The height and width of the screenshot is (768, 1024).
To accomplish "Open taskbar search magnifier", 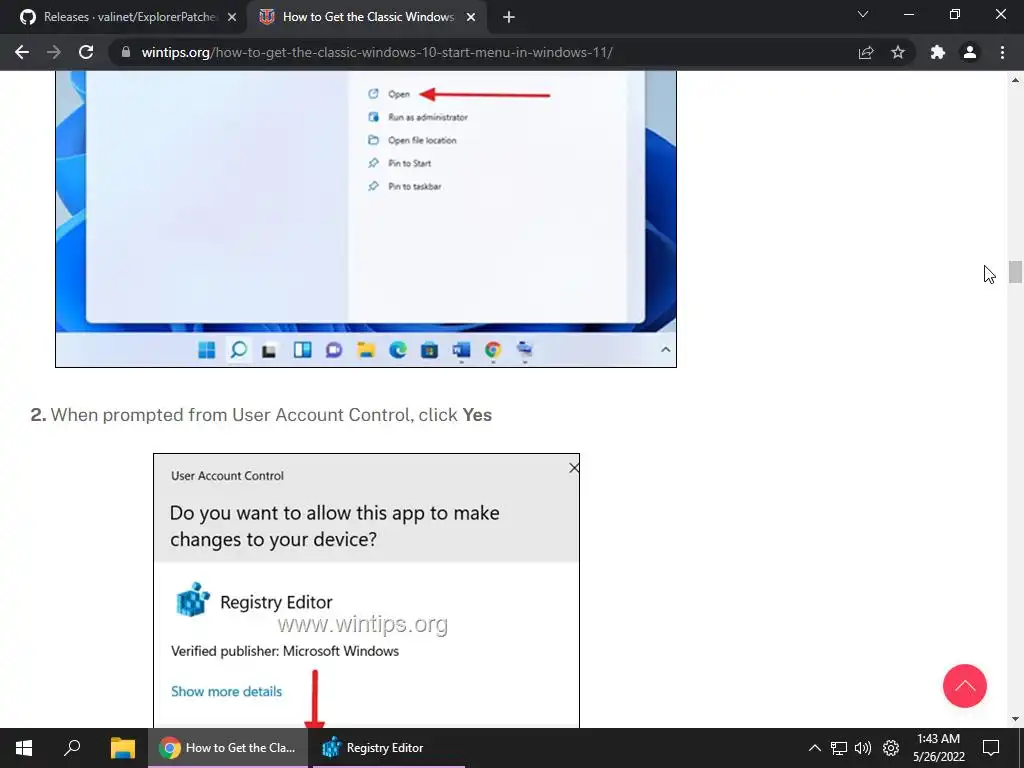I will (x=72, y=748).
